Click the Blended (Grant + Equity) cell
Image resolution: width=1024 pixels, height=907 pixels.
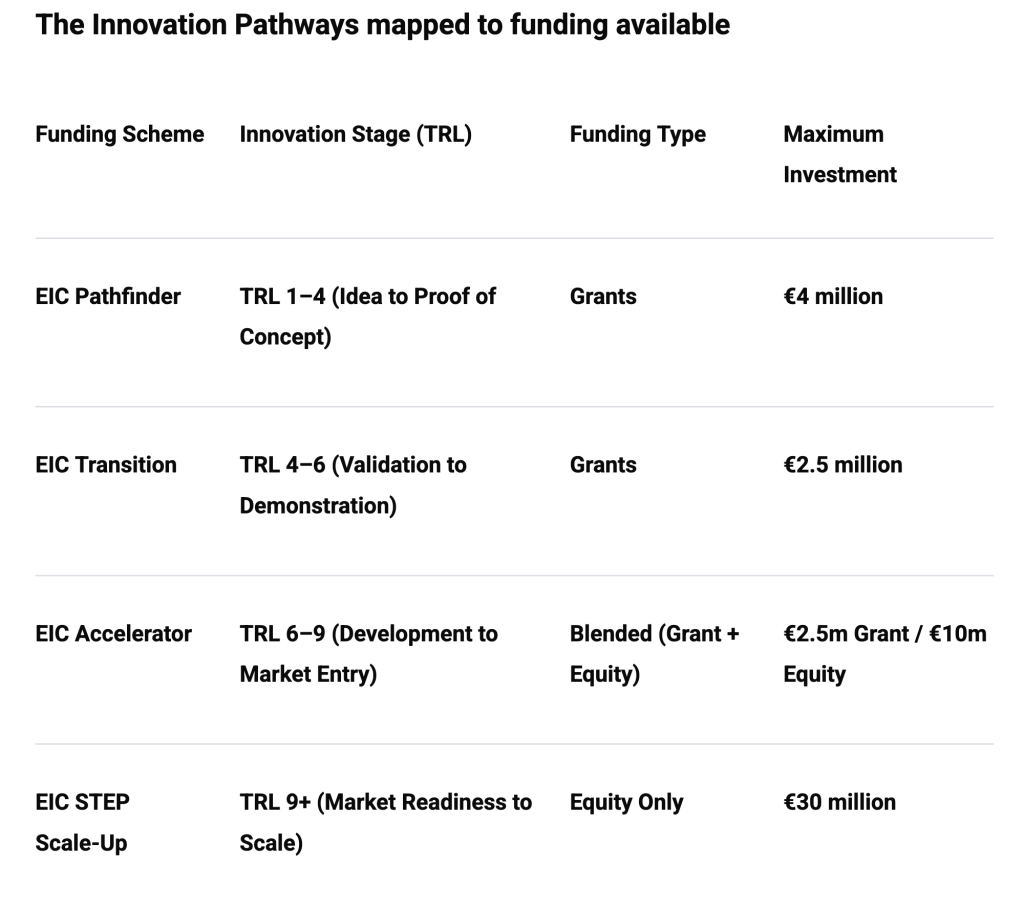click(x=654, y=654)
